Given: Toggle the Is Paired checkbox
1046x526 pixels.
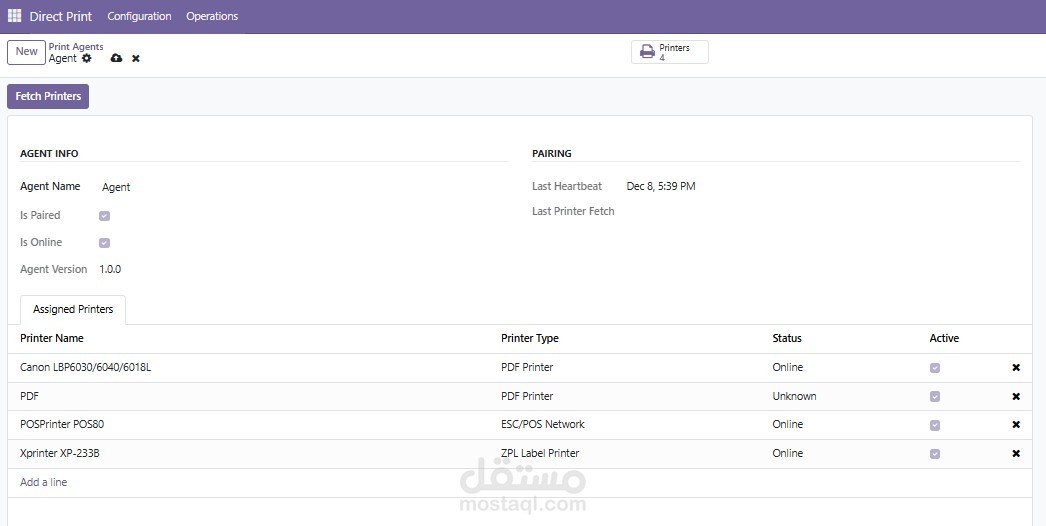Looking at the screenshot, I should [104, 216].
